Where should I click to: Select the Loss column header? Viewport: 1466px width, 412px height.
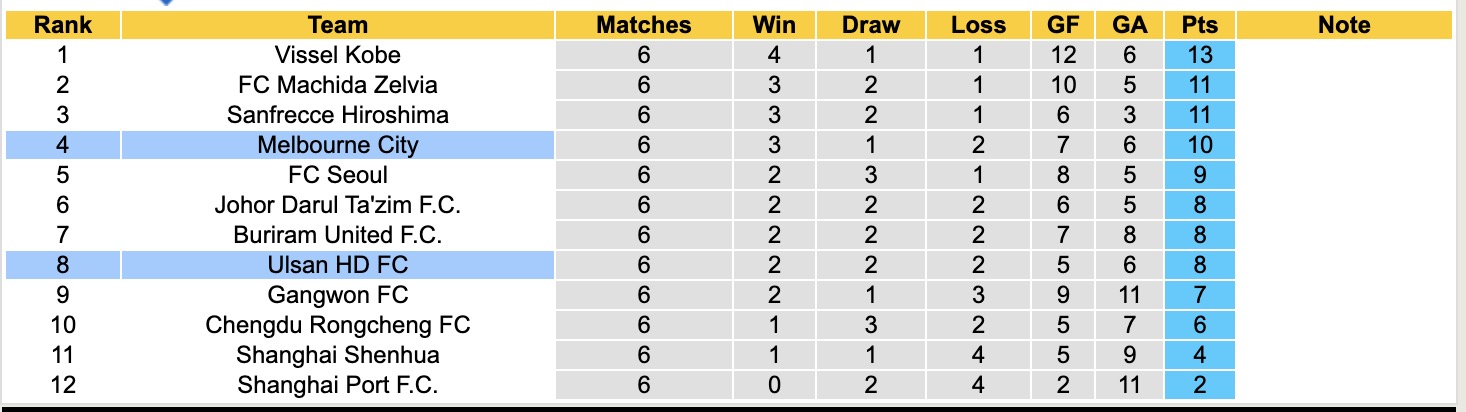click(x=978, y=25)
